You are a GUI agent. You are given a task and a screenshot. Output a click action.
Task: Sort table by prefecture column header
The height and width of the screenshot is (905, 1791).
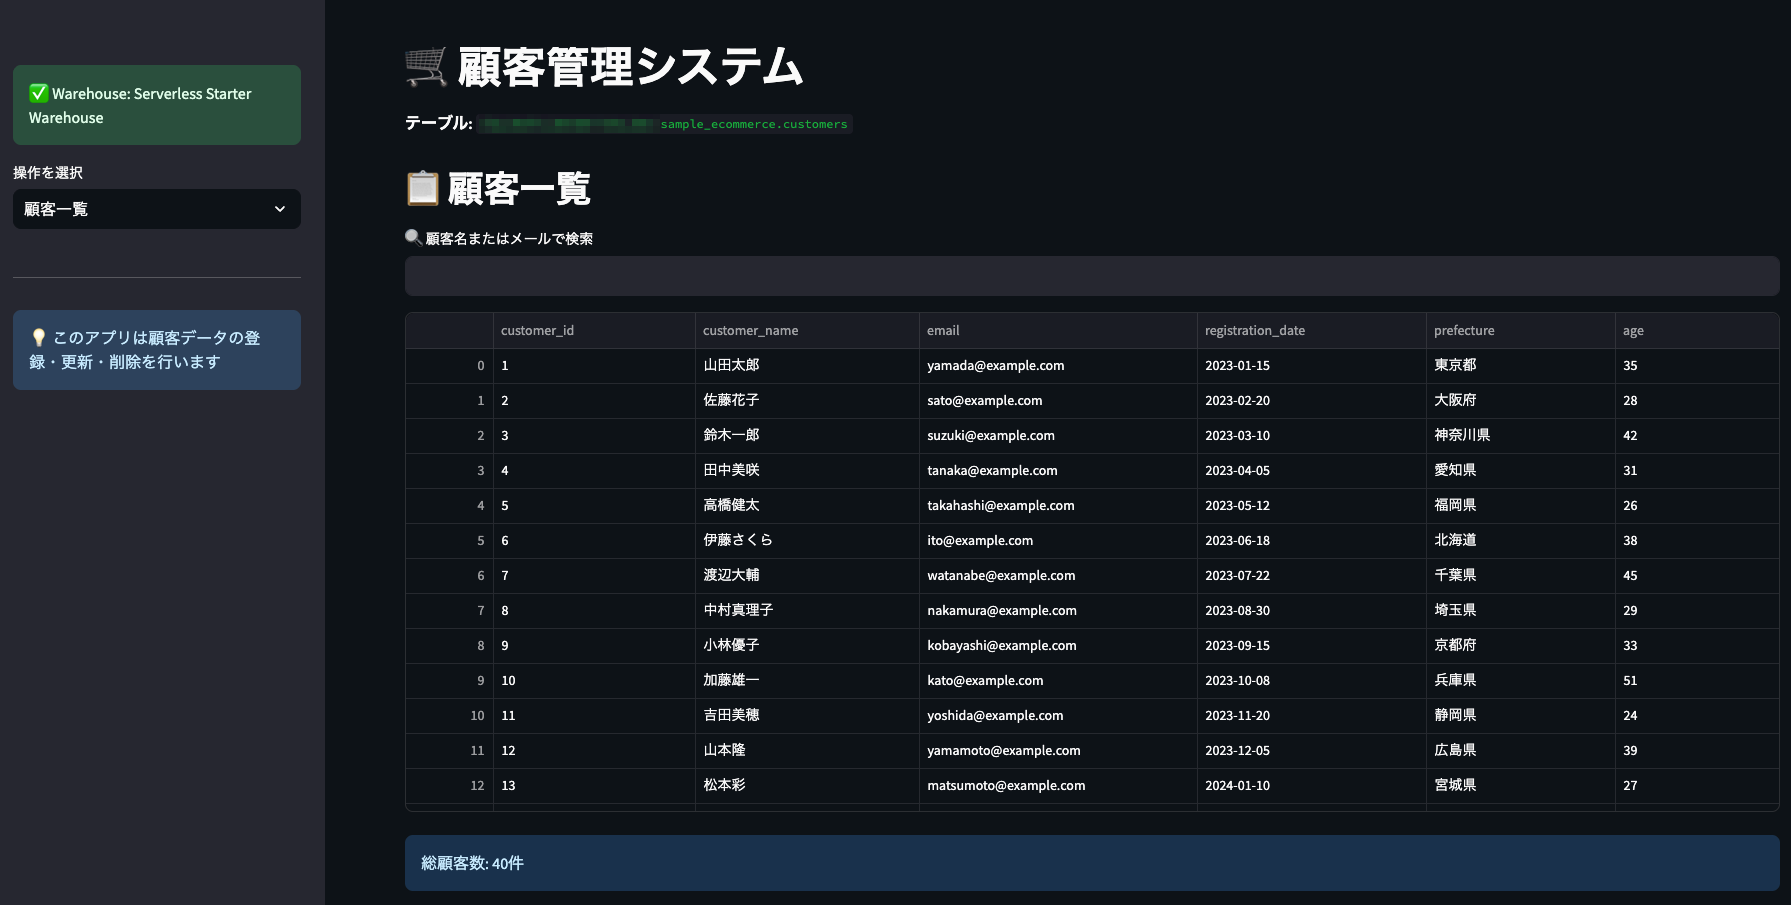1521,331
